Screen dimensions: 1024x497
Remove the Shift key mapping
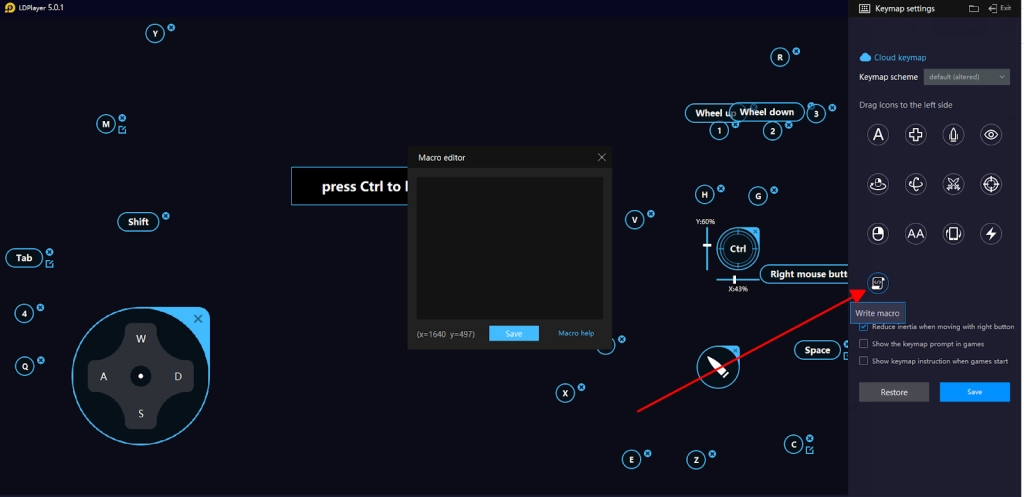pyautogui.click(x=166, y=216)
